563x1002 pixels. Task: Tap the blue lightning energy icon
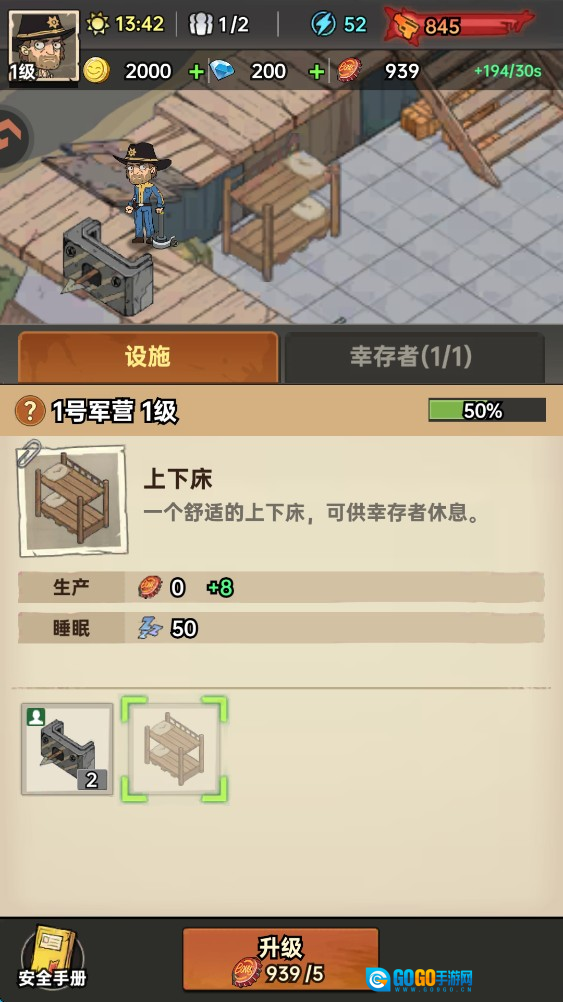[323, 24]
